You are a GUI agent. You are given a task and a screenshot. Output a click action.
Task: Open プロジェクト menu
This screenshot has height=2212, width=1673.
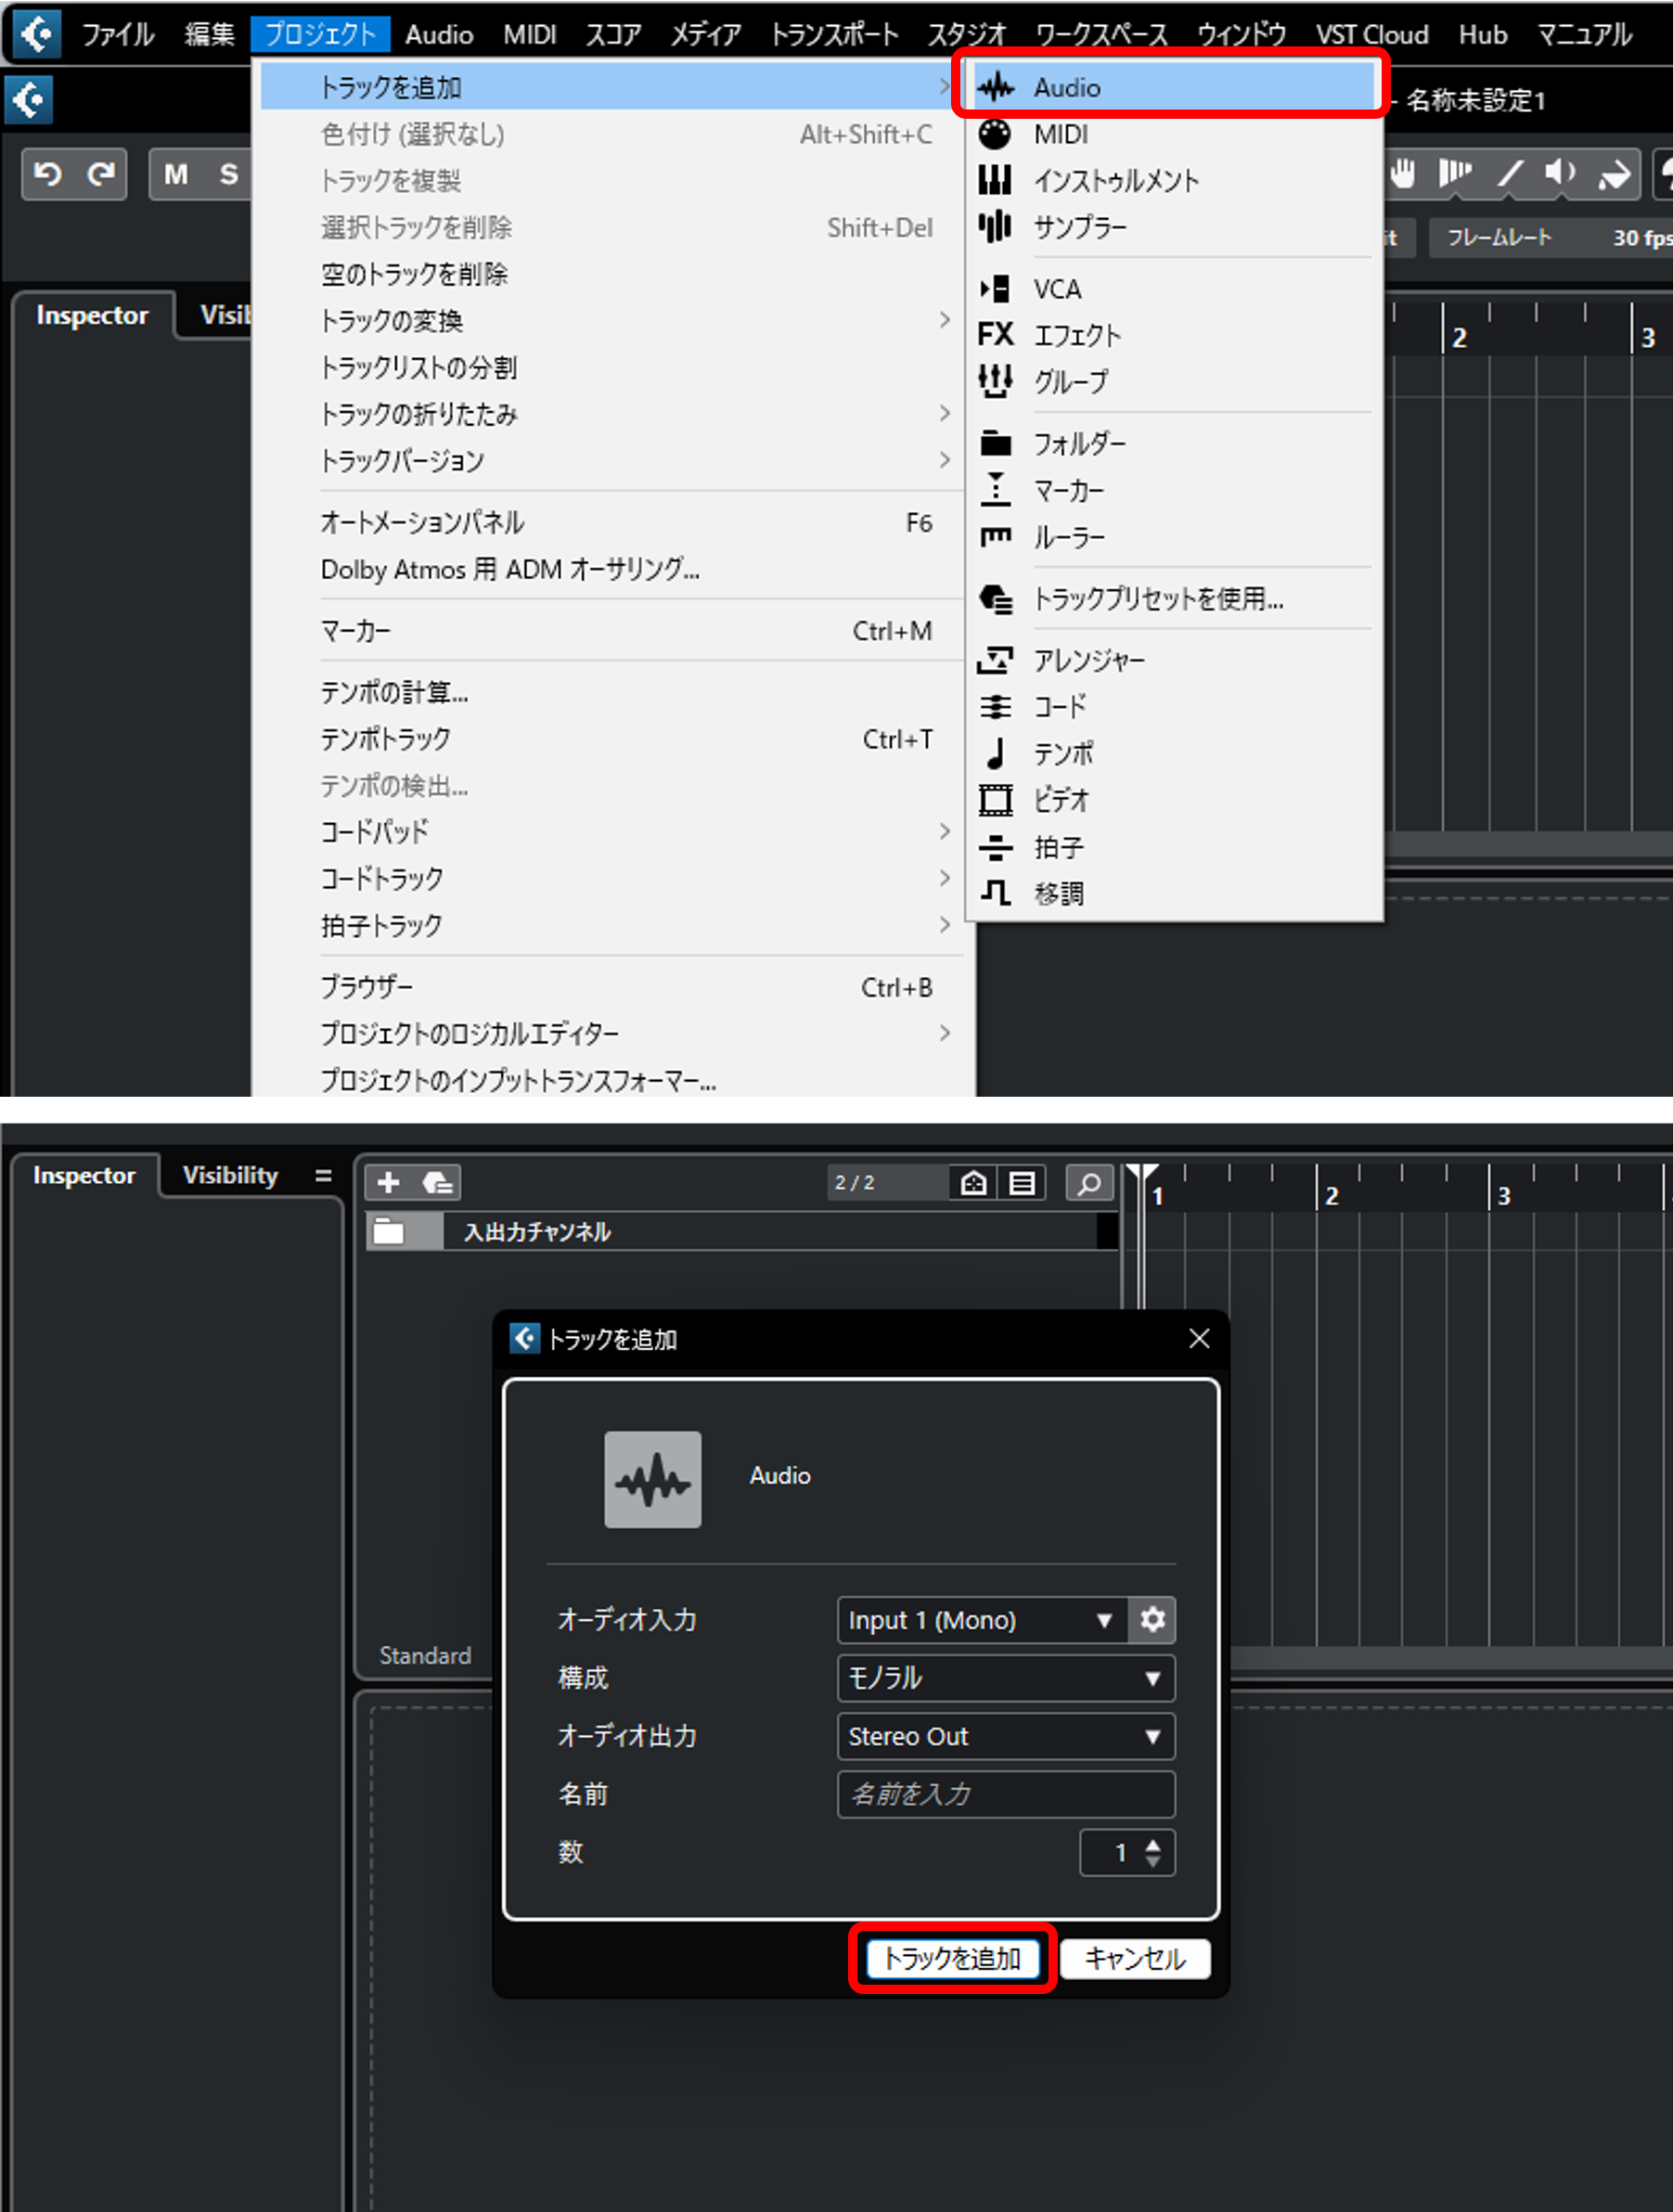click(x=320, y=34)
